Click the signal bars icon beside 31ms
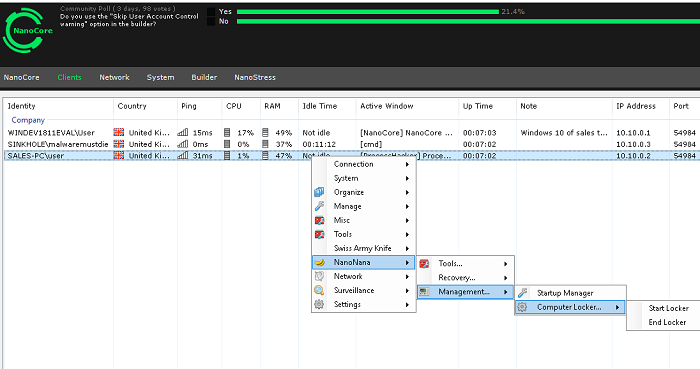The image size is (700, 369). pyautogui.click(x=183, y=156)
